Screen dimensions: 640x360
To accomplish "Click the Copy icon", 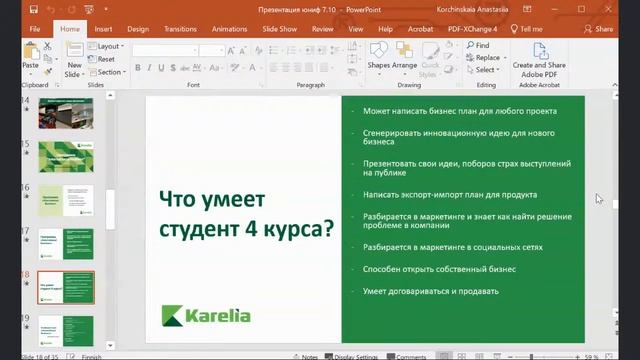I will [47, 59].
